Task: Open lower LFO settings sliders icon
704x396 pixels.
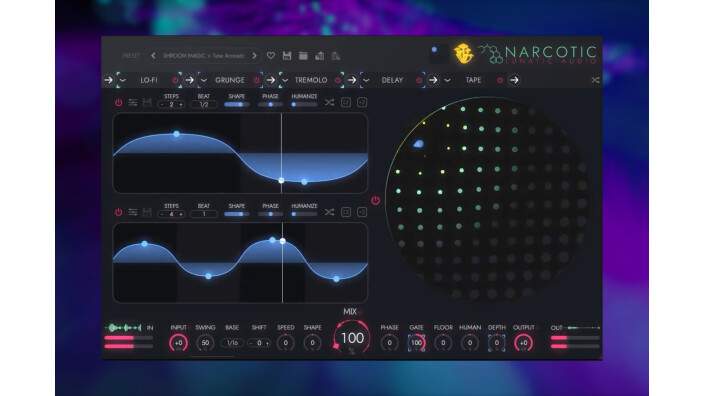Action: click(x=132, y=212)
